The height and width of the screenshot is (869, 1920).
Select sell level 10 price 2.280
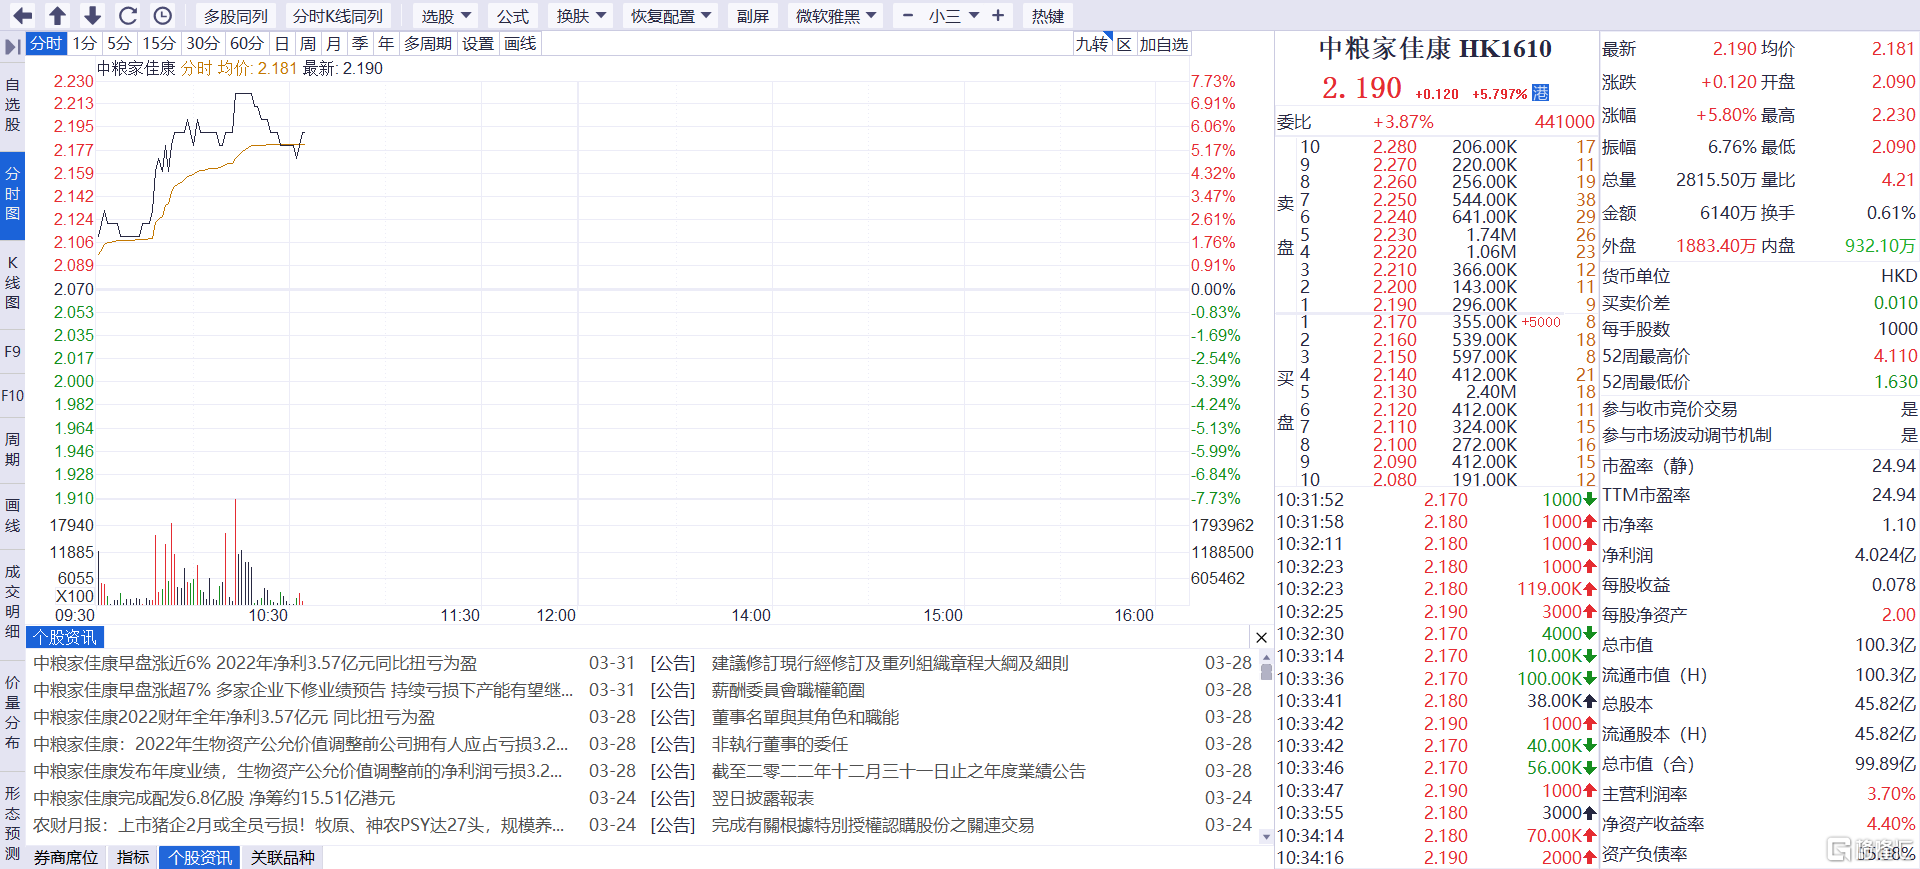(x=1394, y=147)
